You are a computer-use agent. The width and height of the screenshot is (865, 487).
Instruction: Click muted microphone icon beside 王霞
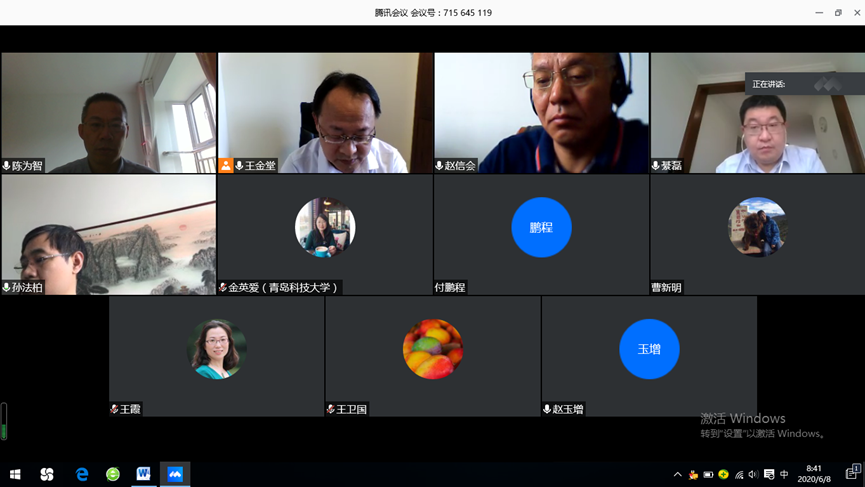[115, 409]
